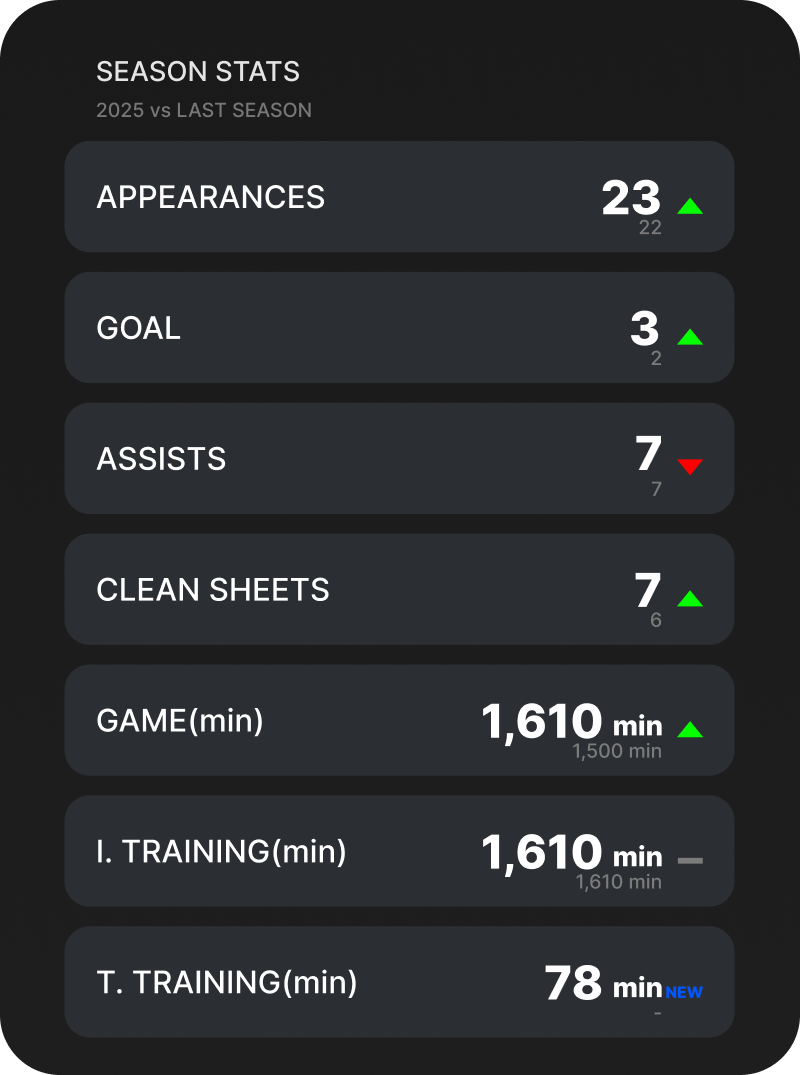Click the green up triangle next to Goal

690,337
